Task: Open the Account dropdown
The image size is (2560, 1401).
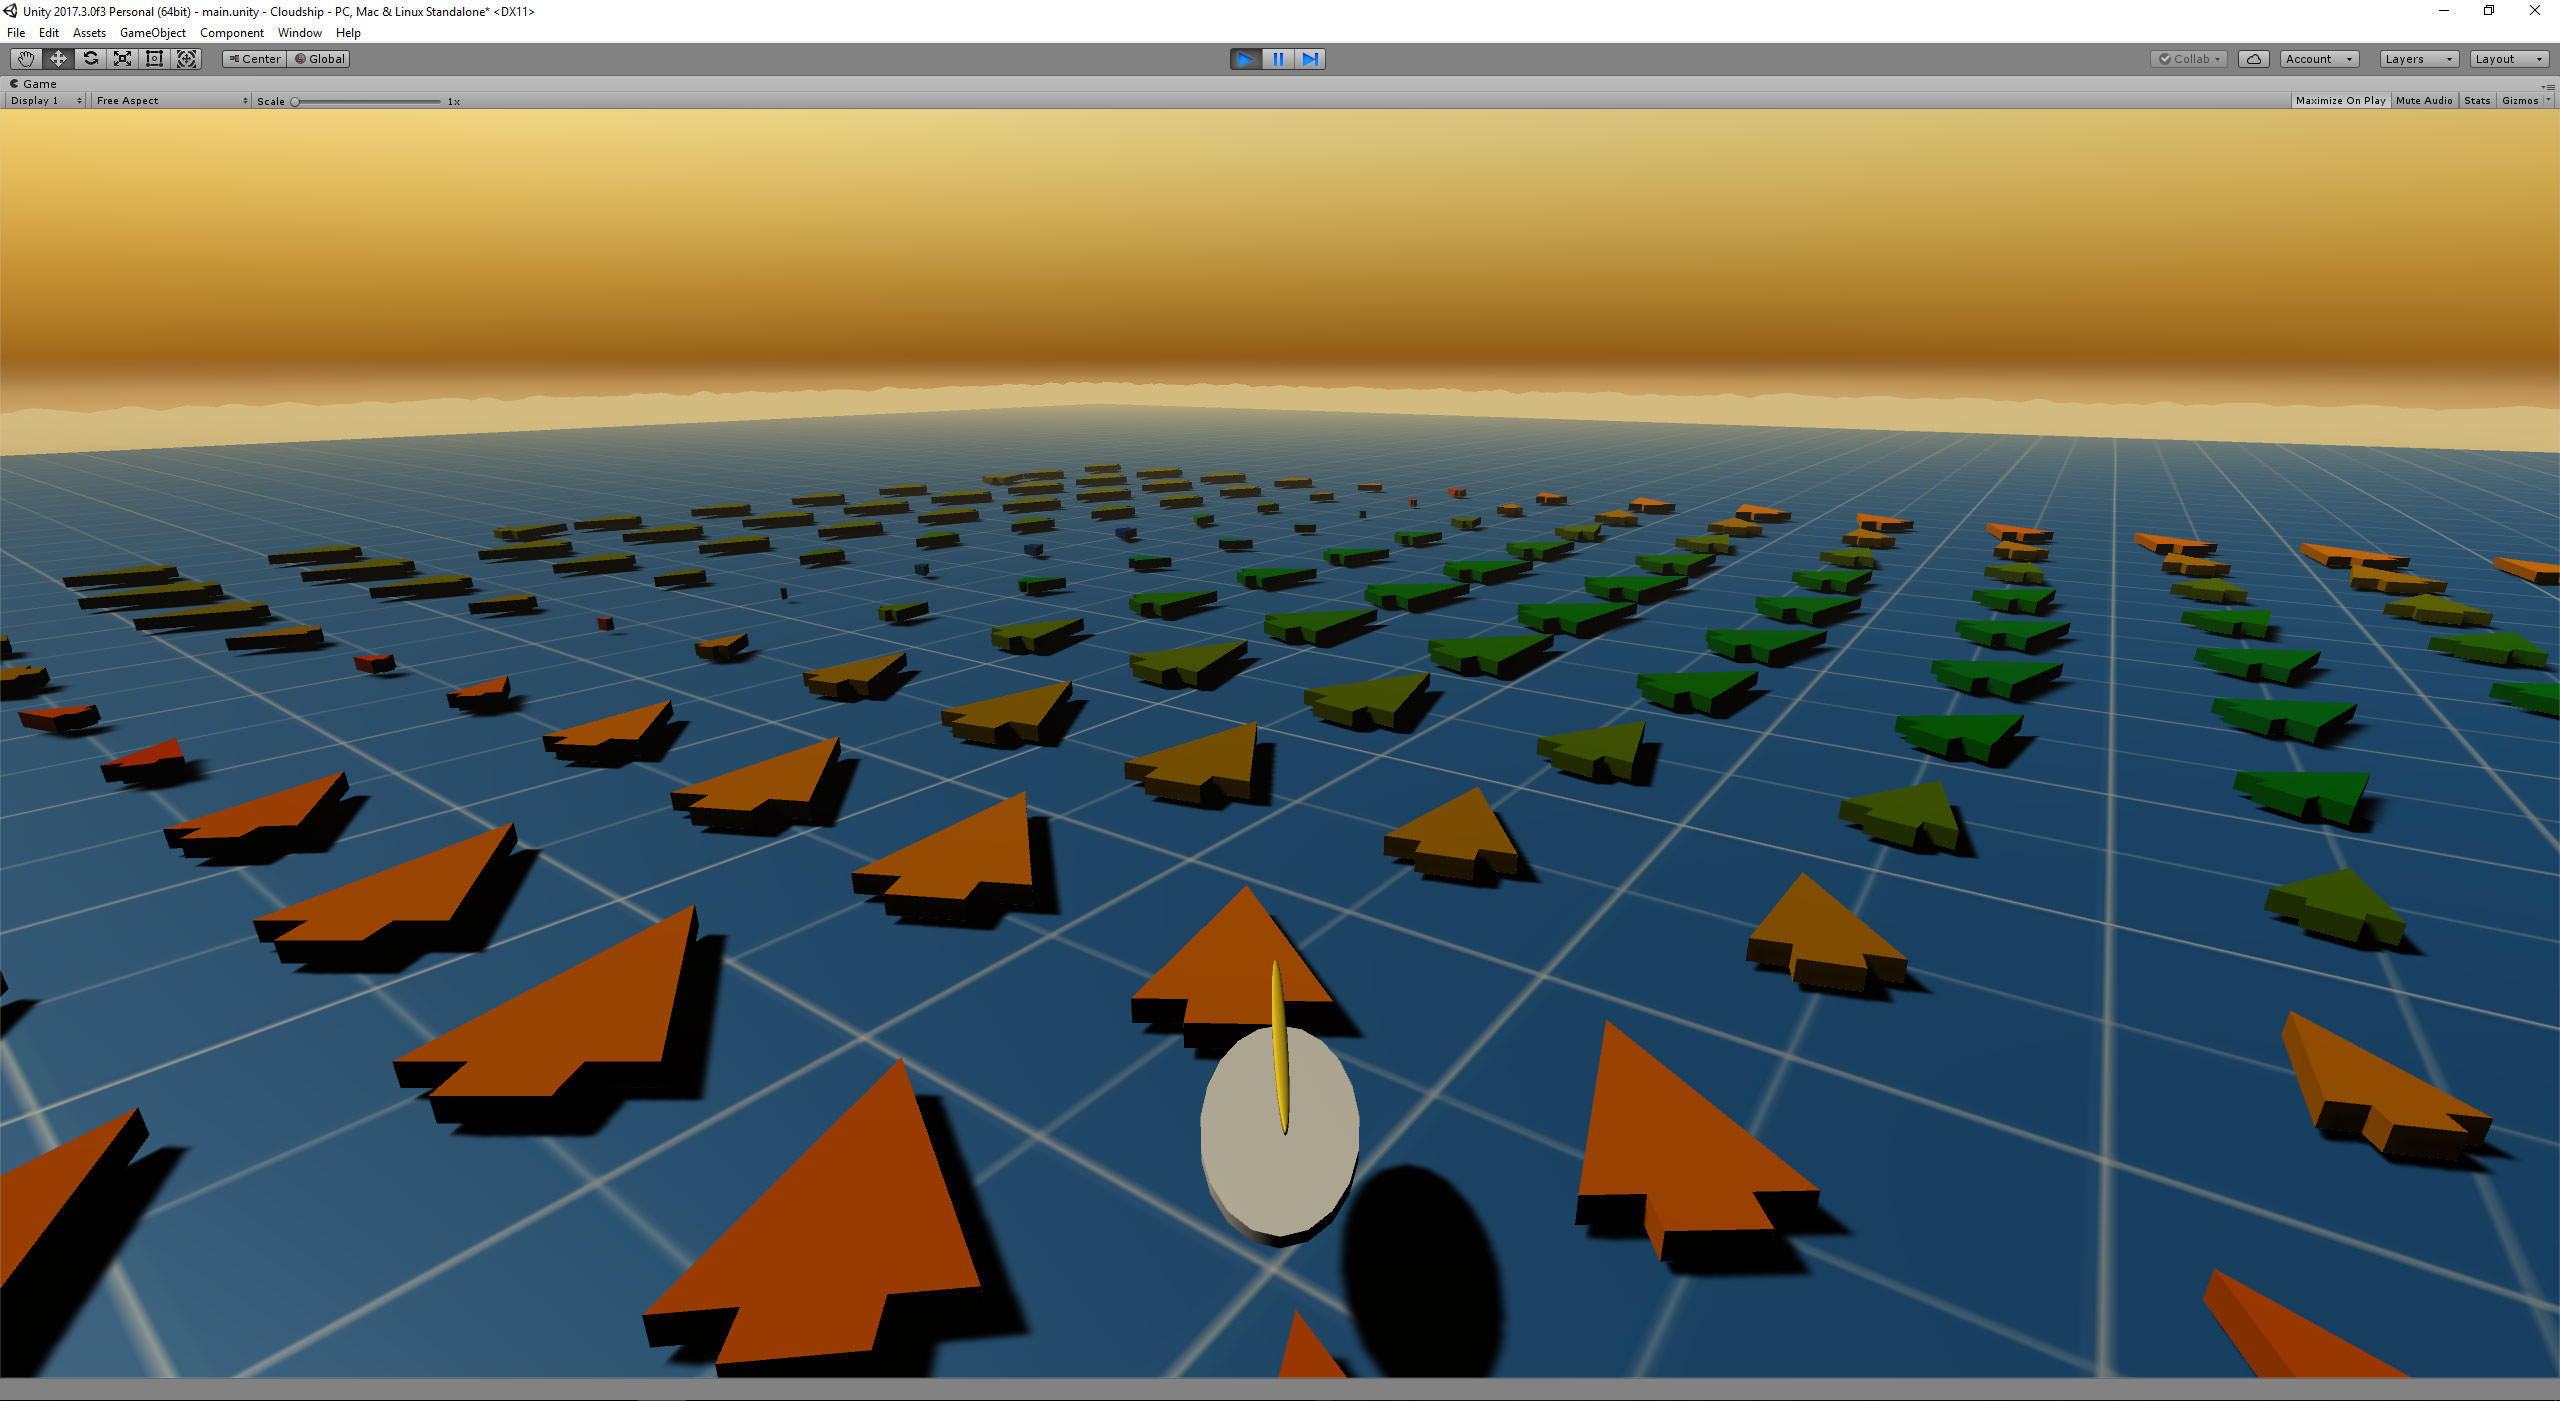Action: pyautogui.click(x=2319, y=59)
